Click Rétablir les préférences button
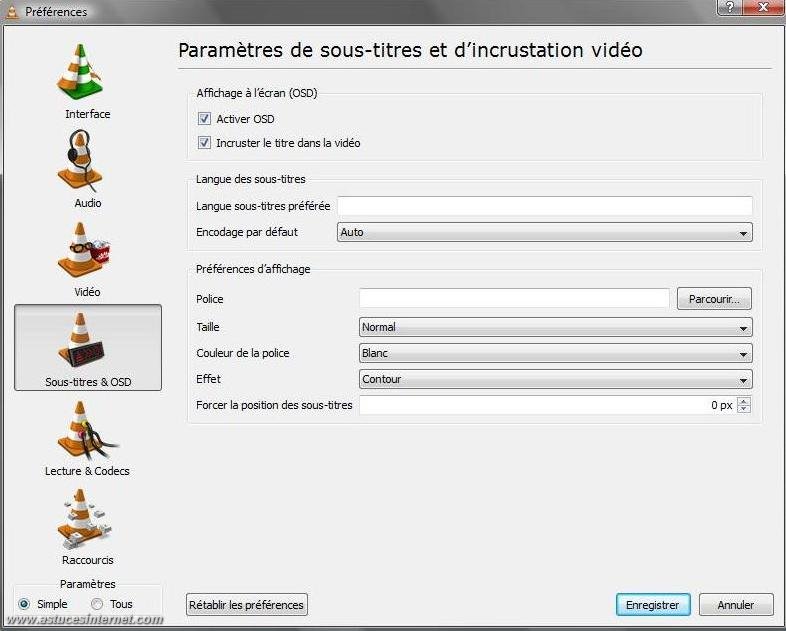The height and width of the screenshot is (631, 786). tap(247, 605)
